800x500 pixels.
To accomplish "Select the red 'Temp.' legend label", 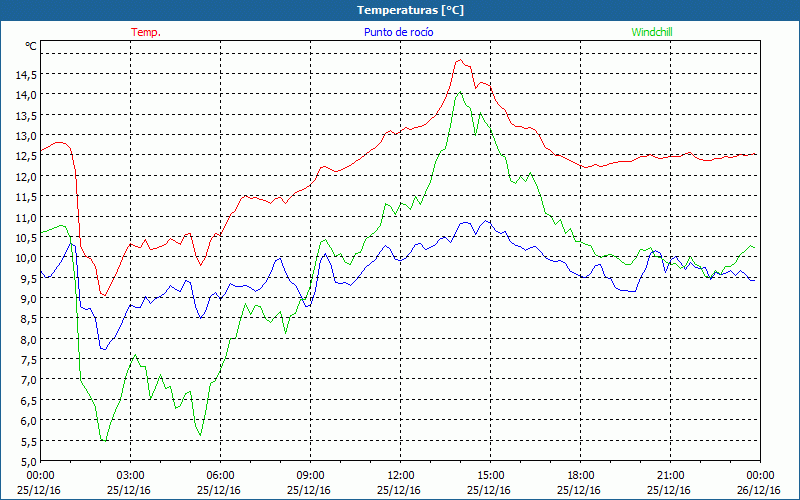I will coord(146,32).
